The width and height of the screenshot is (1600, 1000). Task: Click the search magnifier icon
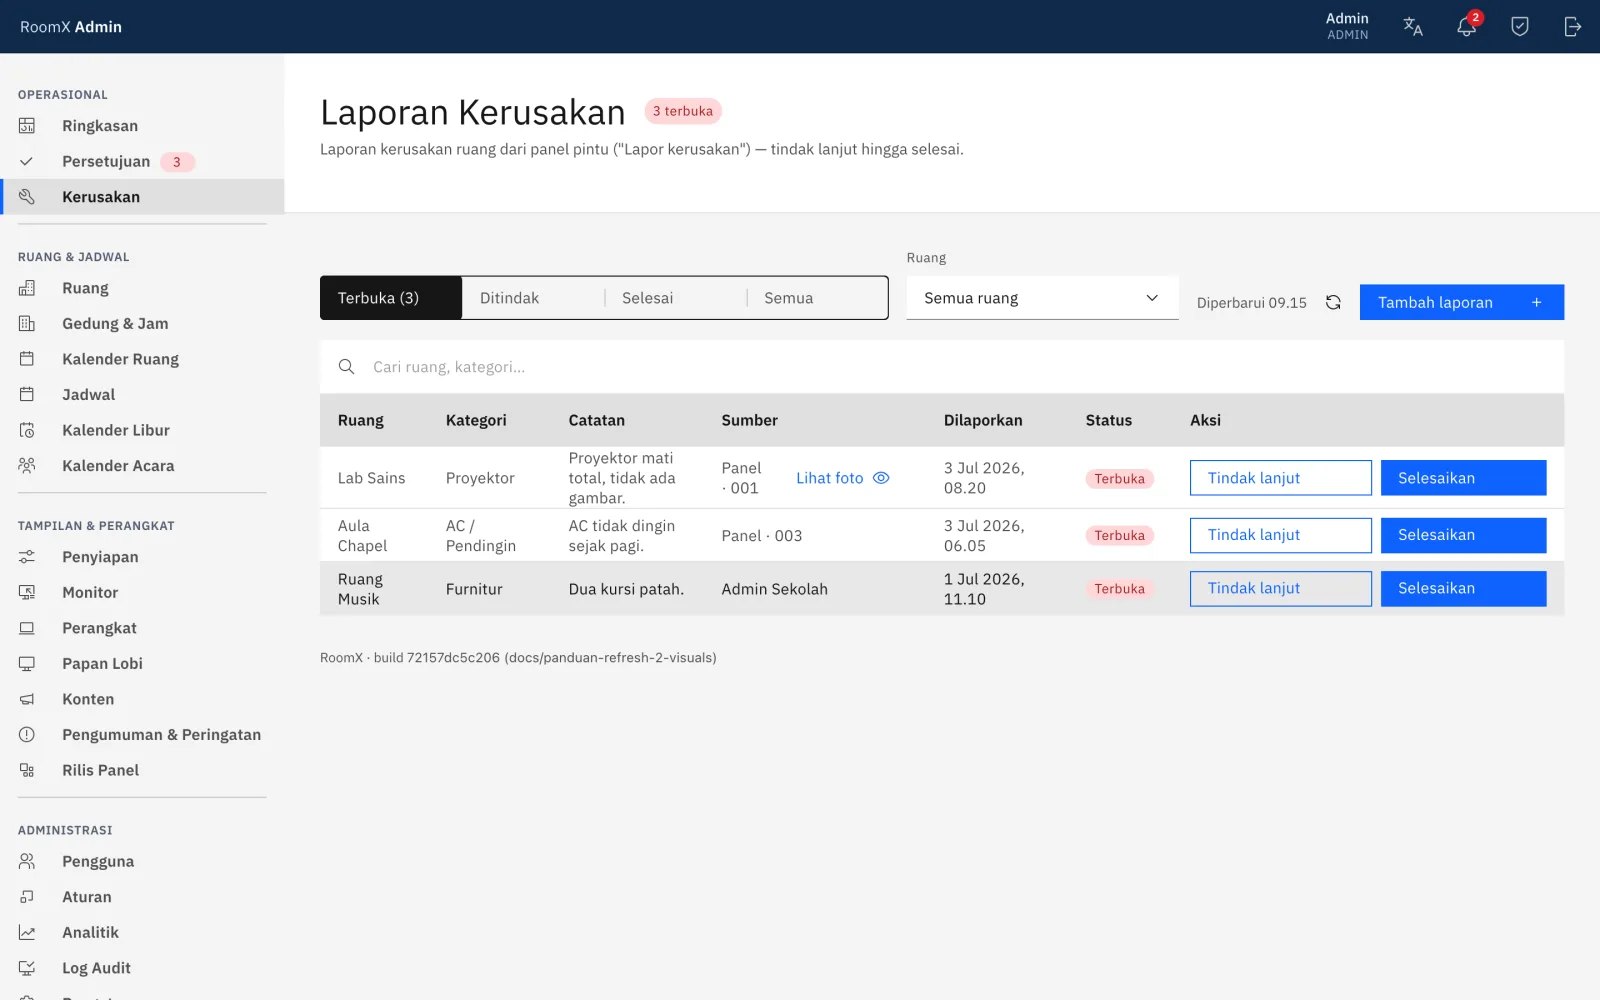(x=346, y=367)
